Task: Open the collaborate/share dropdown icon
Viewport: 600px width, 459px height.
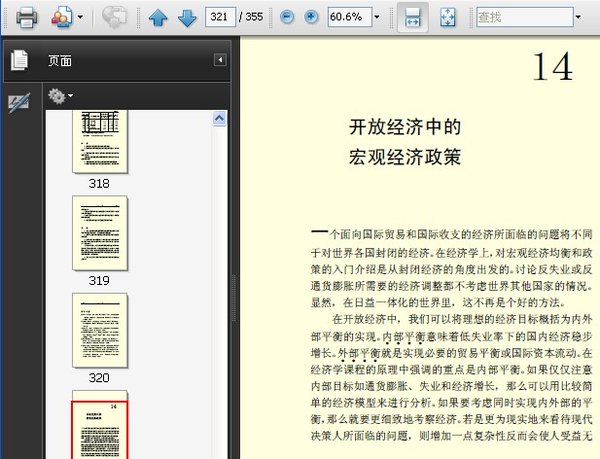Action: coord(66,18)
